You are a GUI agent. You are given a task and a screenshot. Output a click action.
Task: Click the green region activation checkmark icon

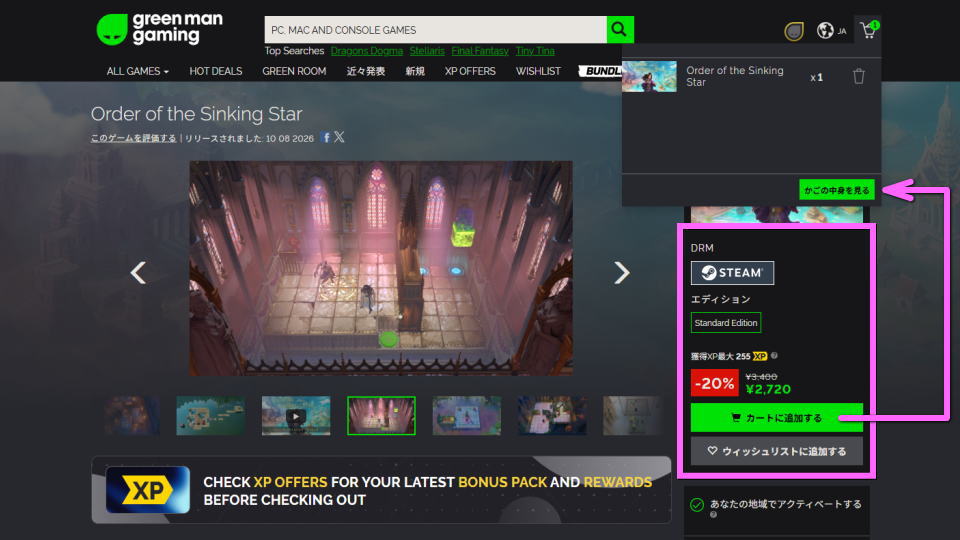click(x=697, y=504)
